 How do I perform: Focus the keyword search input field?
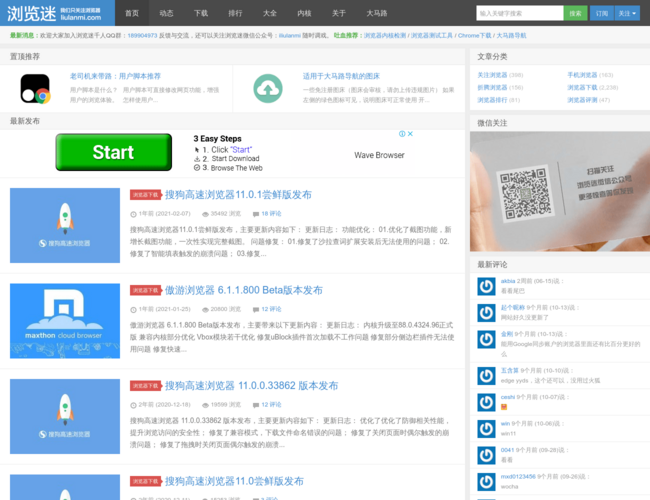(520, 13)
